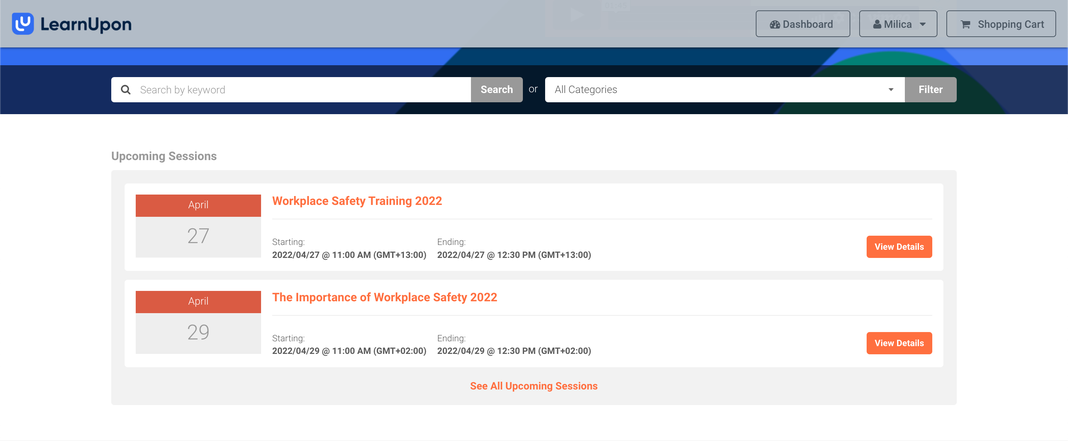Focus the Search by keyword field

click(291, 89)
